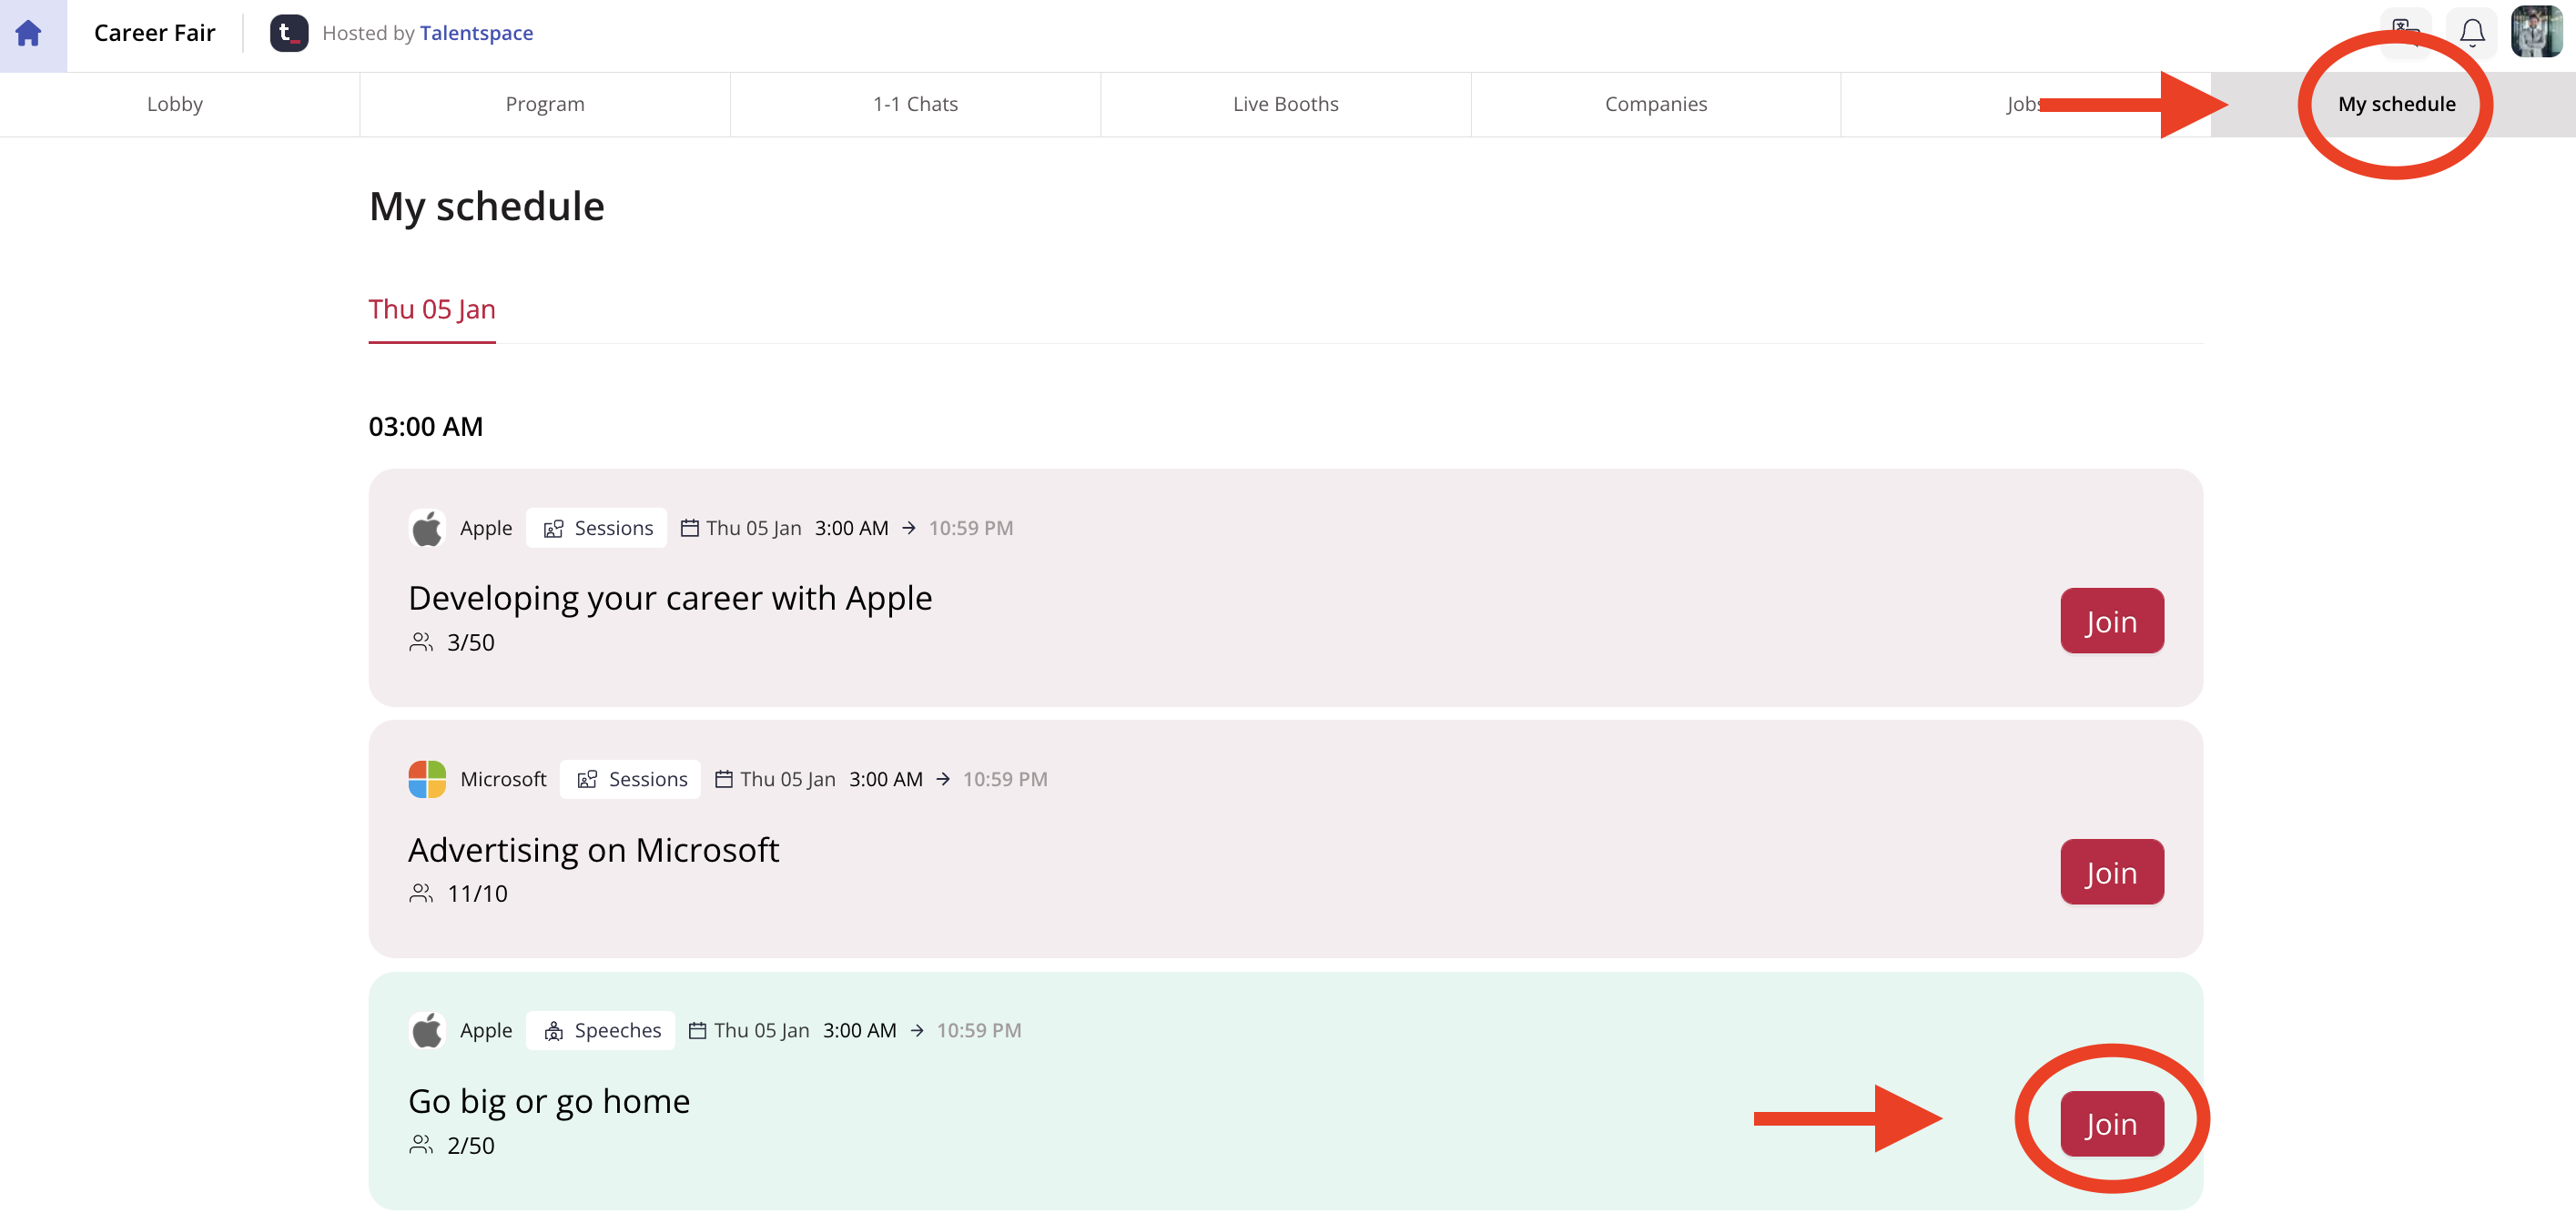The height and width of the screenshot is (1223, 2576).
Task: Join Advertising on Microsoft session
Action: point(2111,872)
